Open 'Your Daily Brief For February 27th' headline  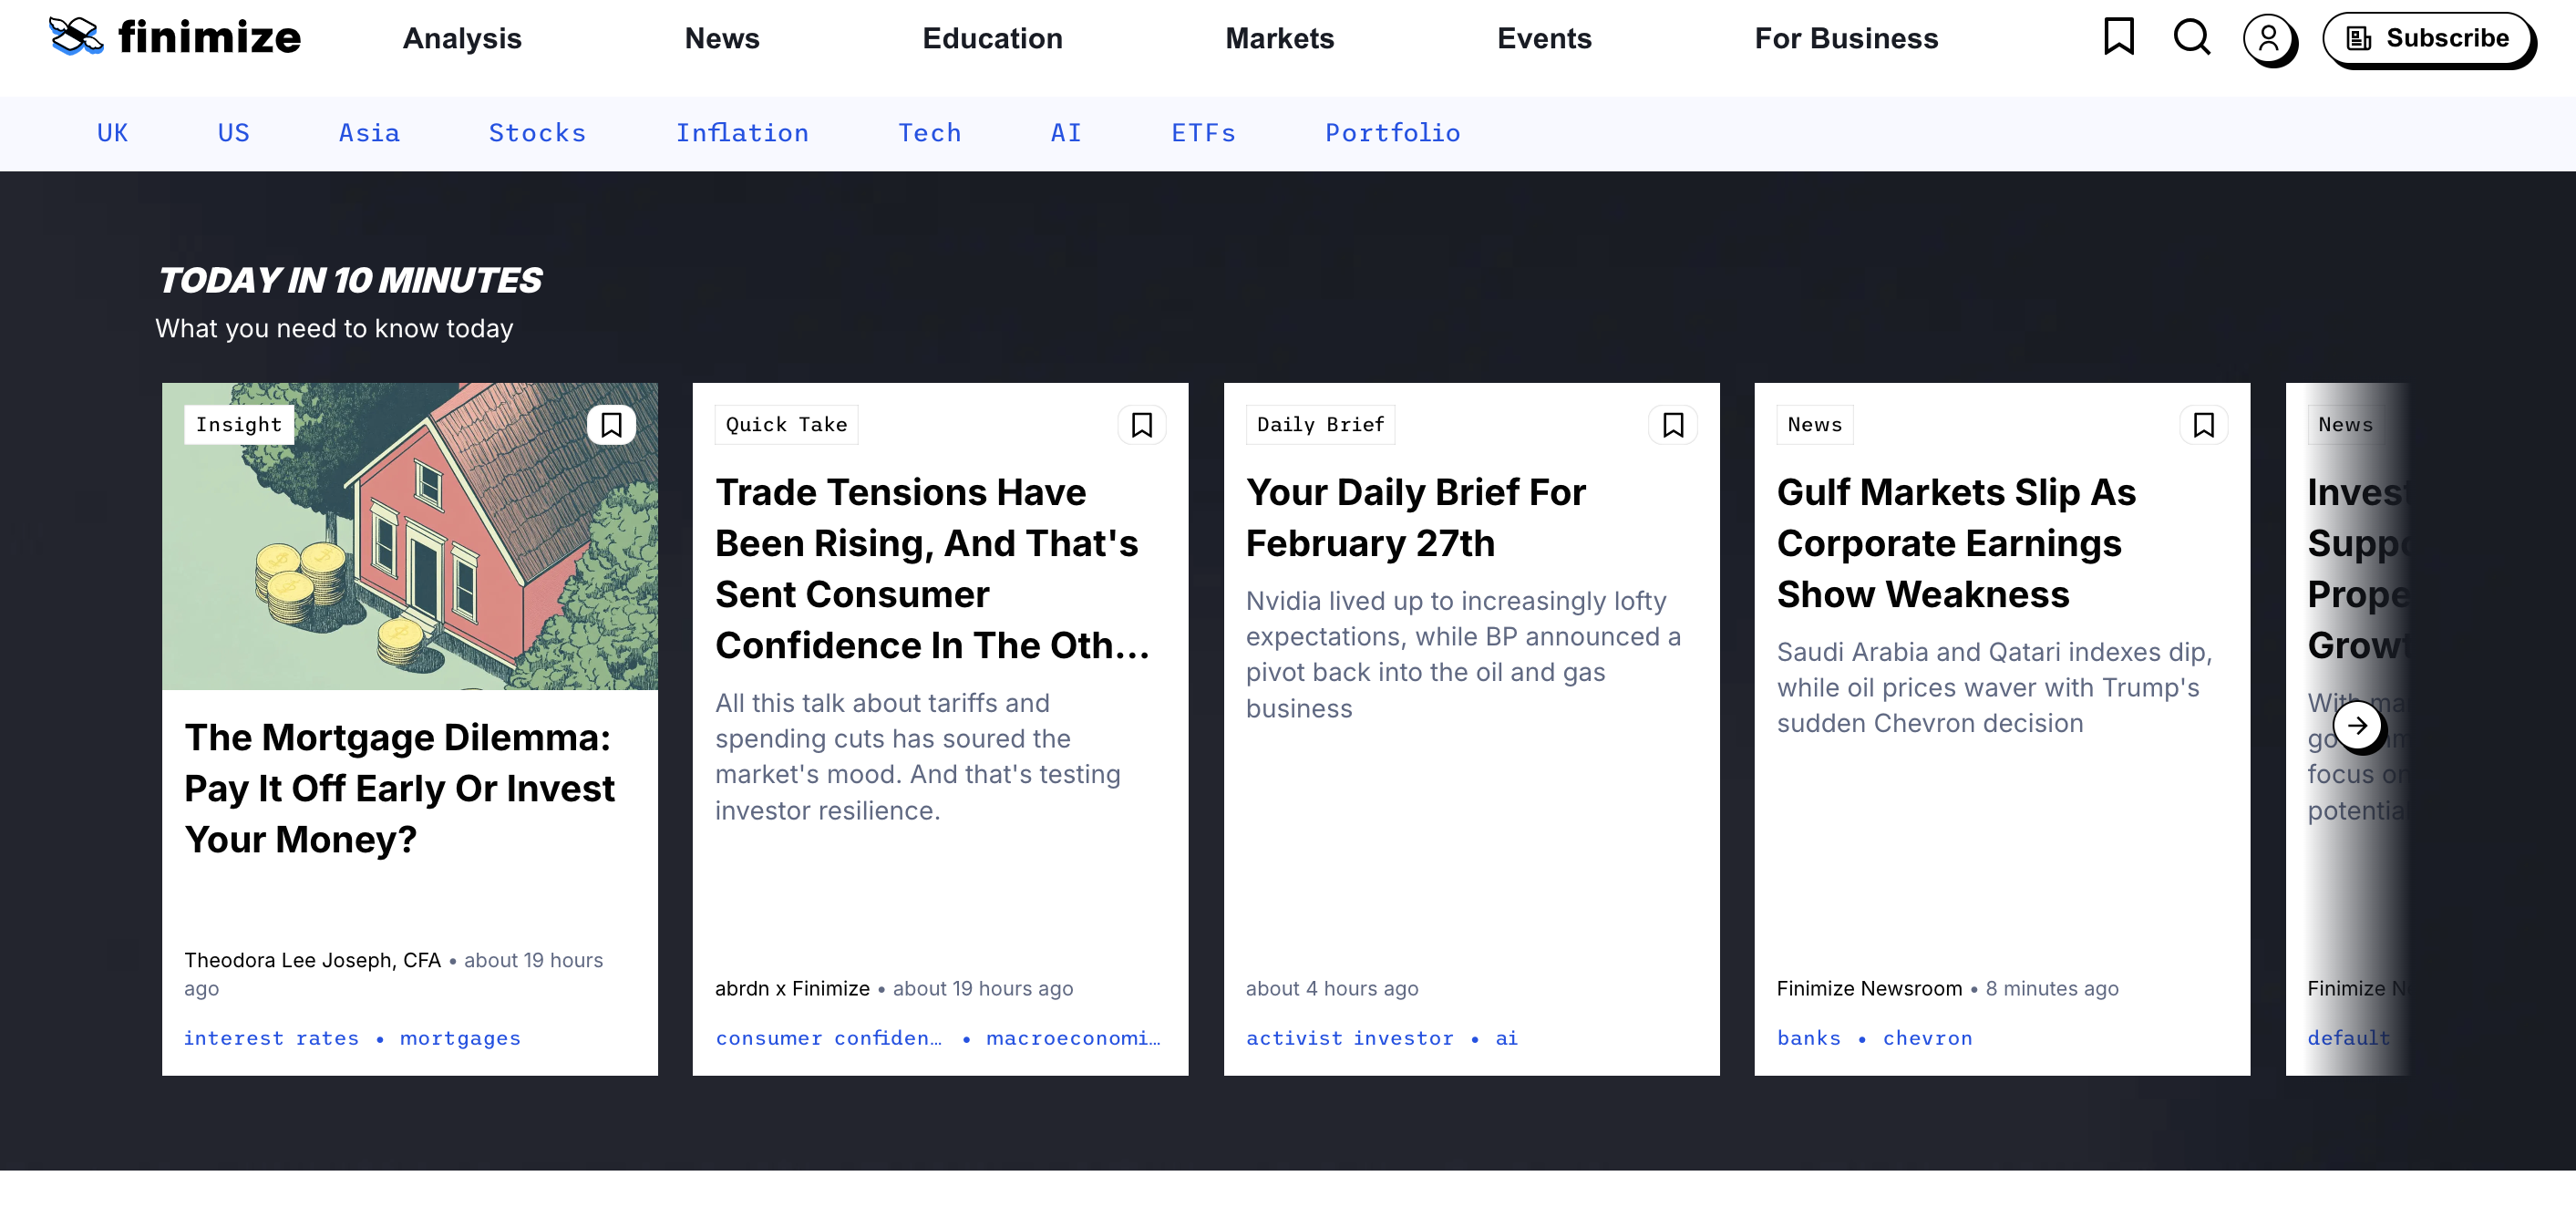point(1415,517)
